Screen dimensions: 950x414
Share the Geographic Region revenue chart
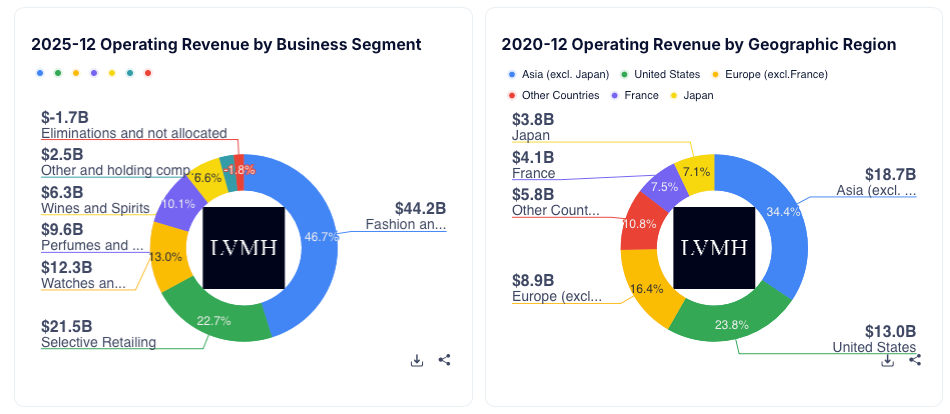click(915, 361)
